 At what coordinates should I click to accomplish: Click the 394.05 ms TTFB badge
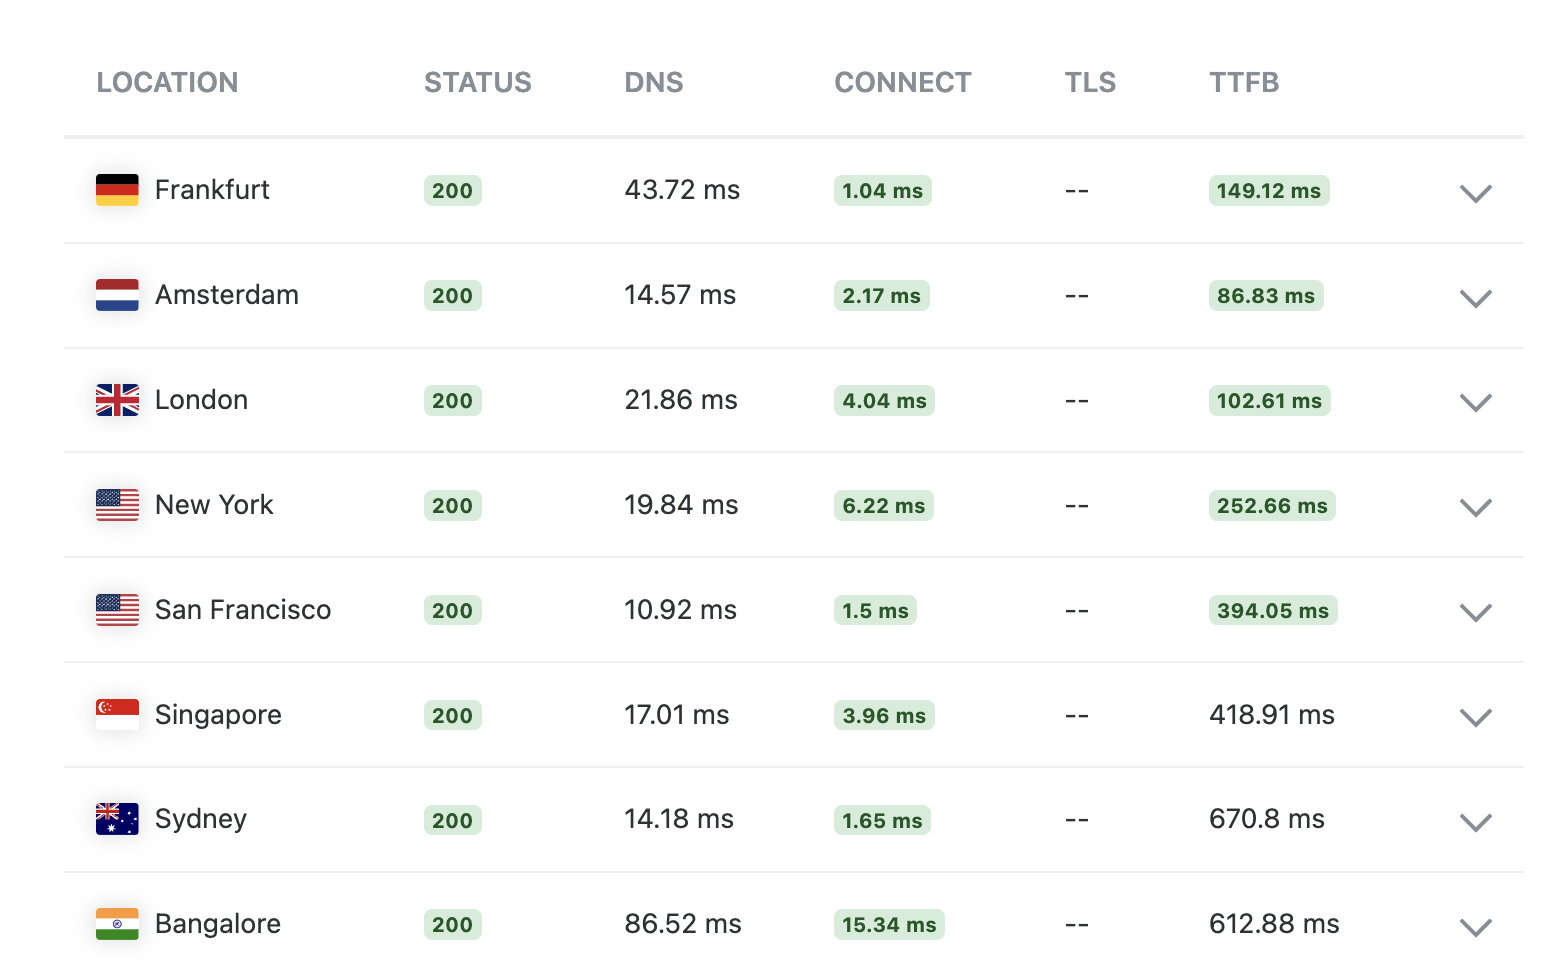pyautogui.click(x=1272, y=611)
